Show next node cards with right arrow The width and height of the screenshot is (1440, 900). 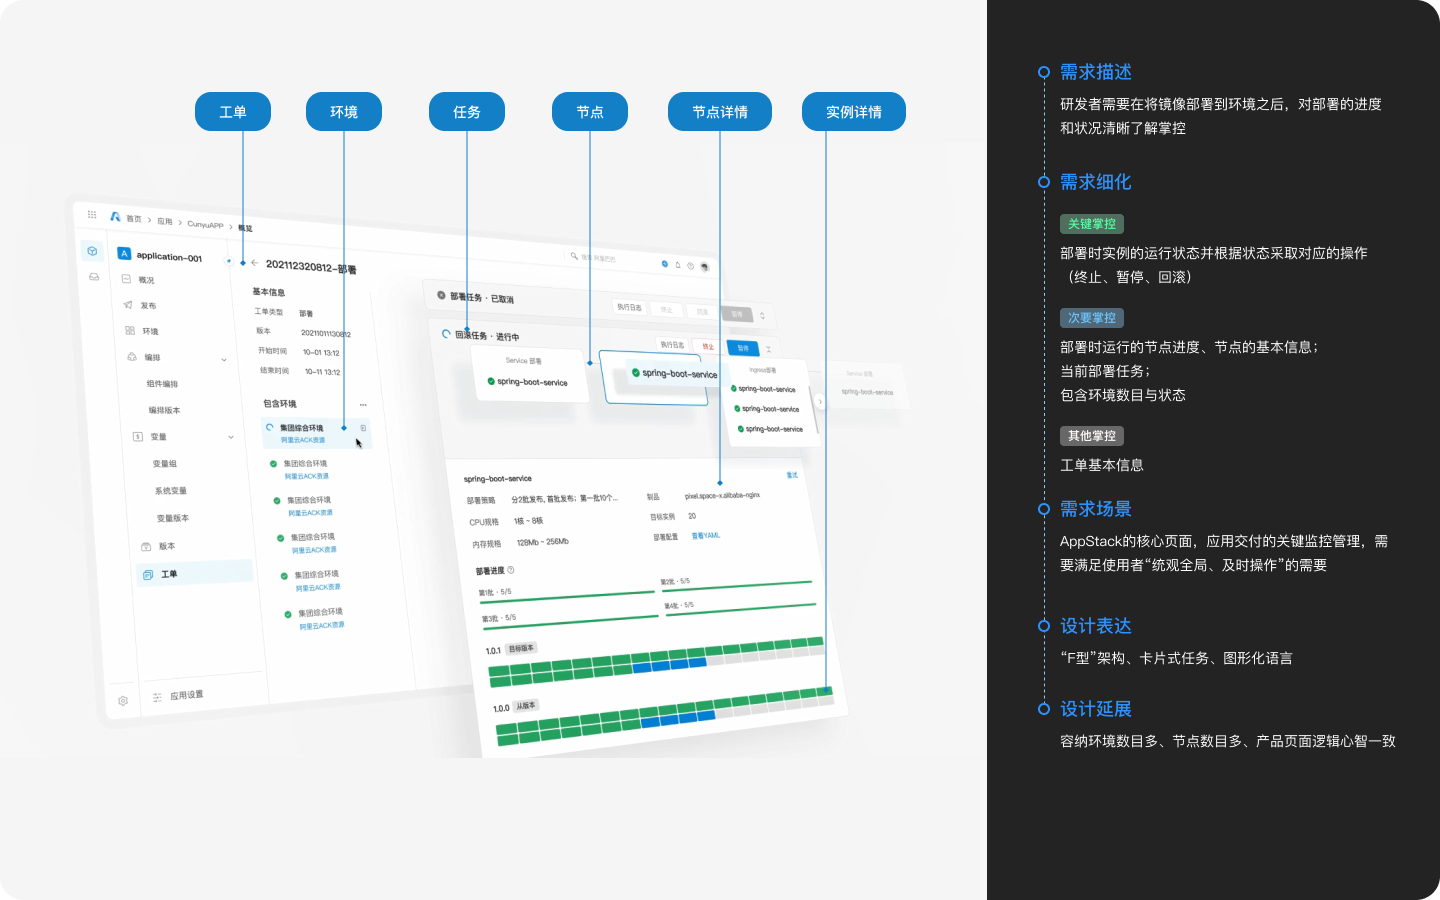click(x=821, y=402)
